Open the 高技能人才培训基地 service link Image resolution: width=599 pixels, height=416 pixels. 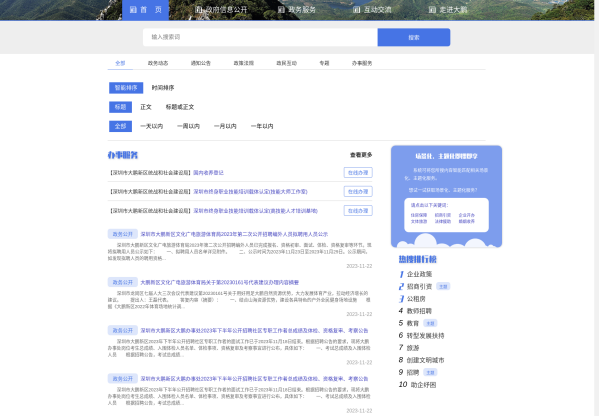coord(255,211)
